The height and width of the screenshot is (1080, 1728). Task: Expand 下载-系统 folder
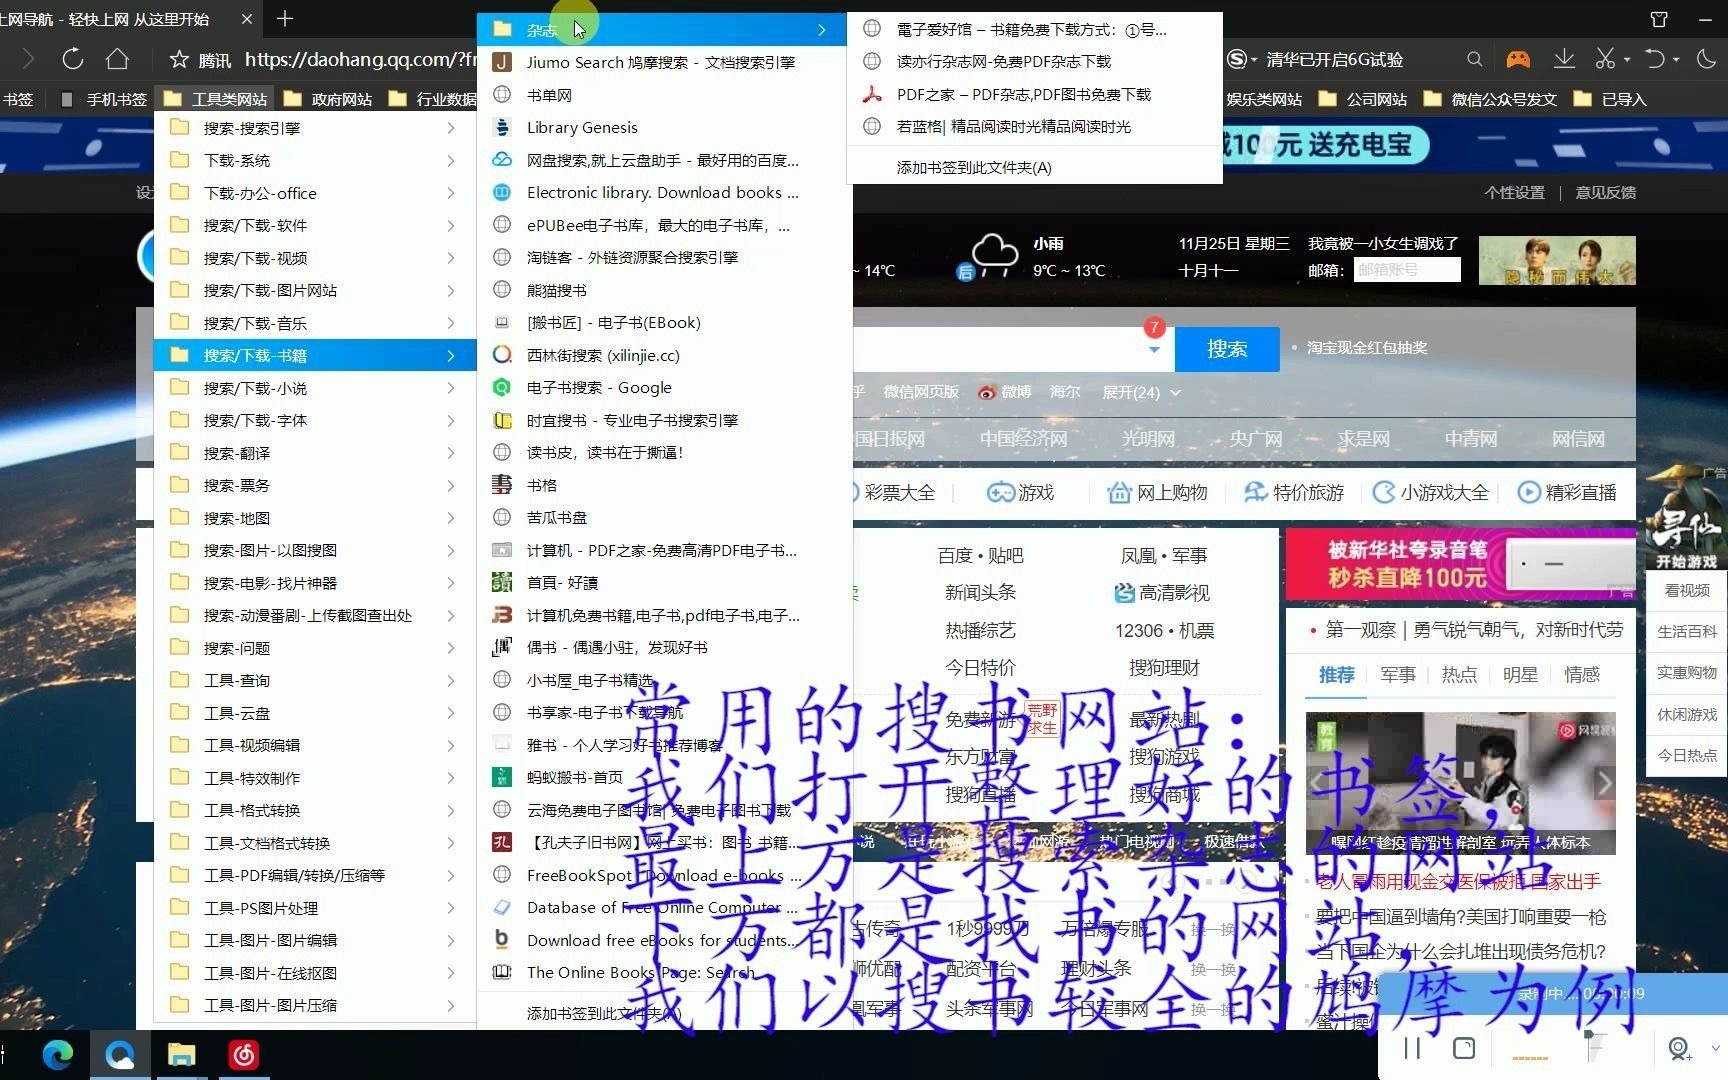pos(314,160)
